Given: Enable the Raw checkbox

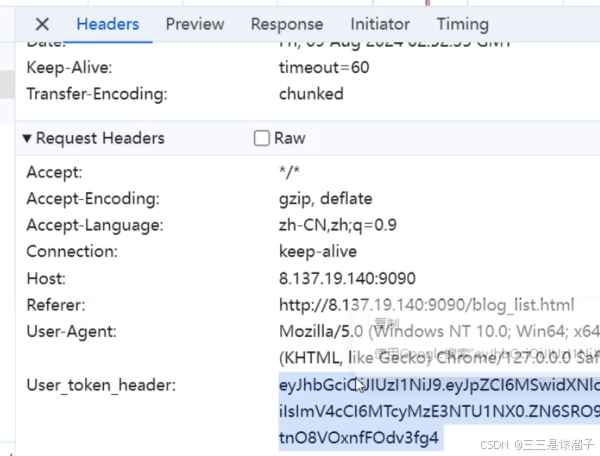Looking at the screenshot, I should pos(262,138).
